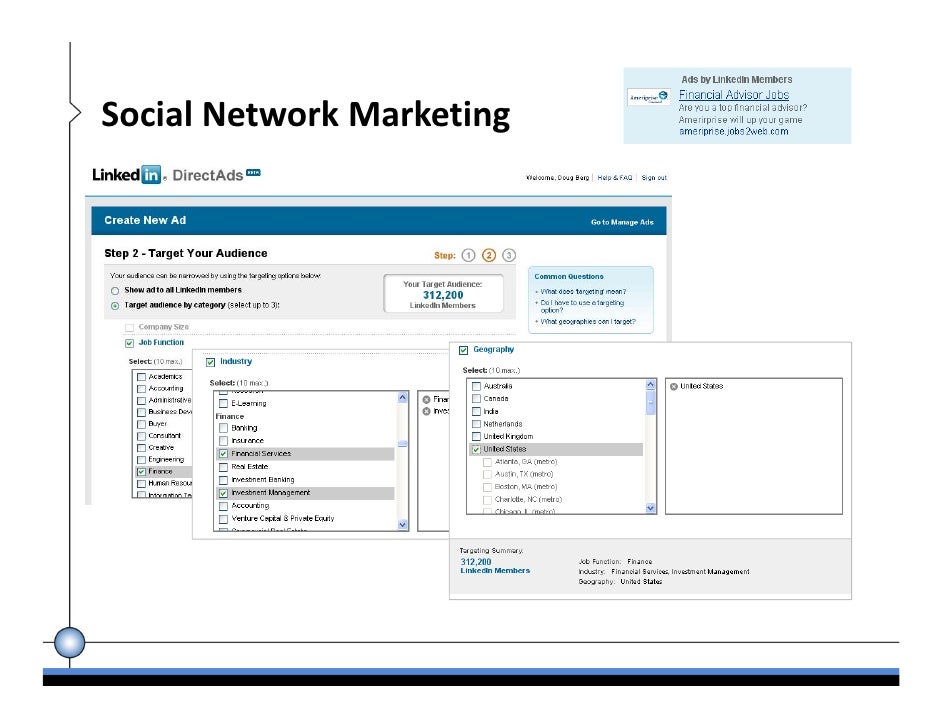Check Australia in Geography list
Screen dimensions: 942x728
pos(476,386)
